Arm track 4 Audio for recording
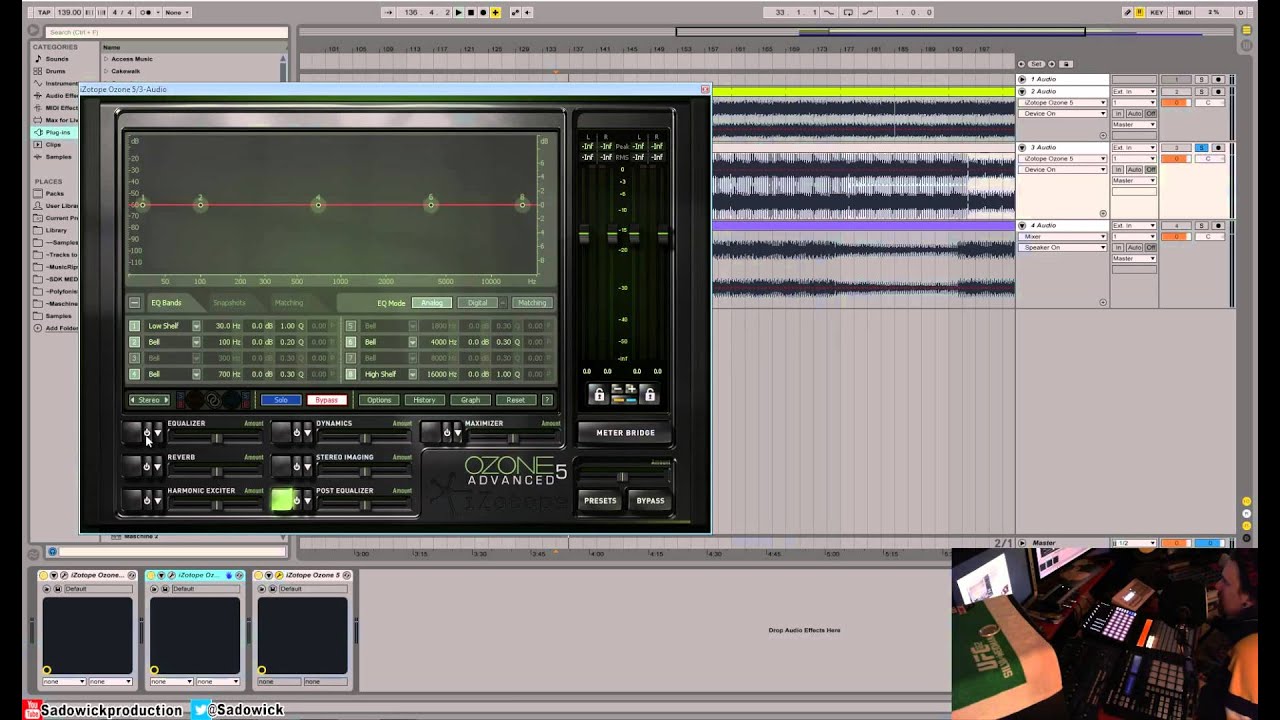This screenshot has height=720, width=1280. [x=1217, y=226]
